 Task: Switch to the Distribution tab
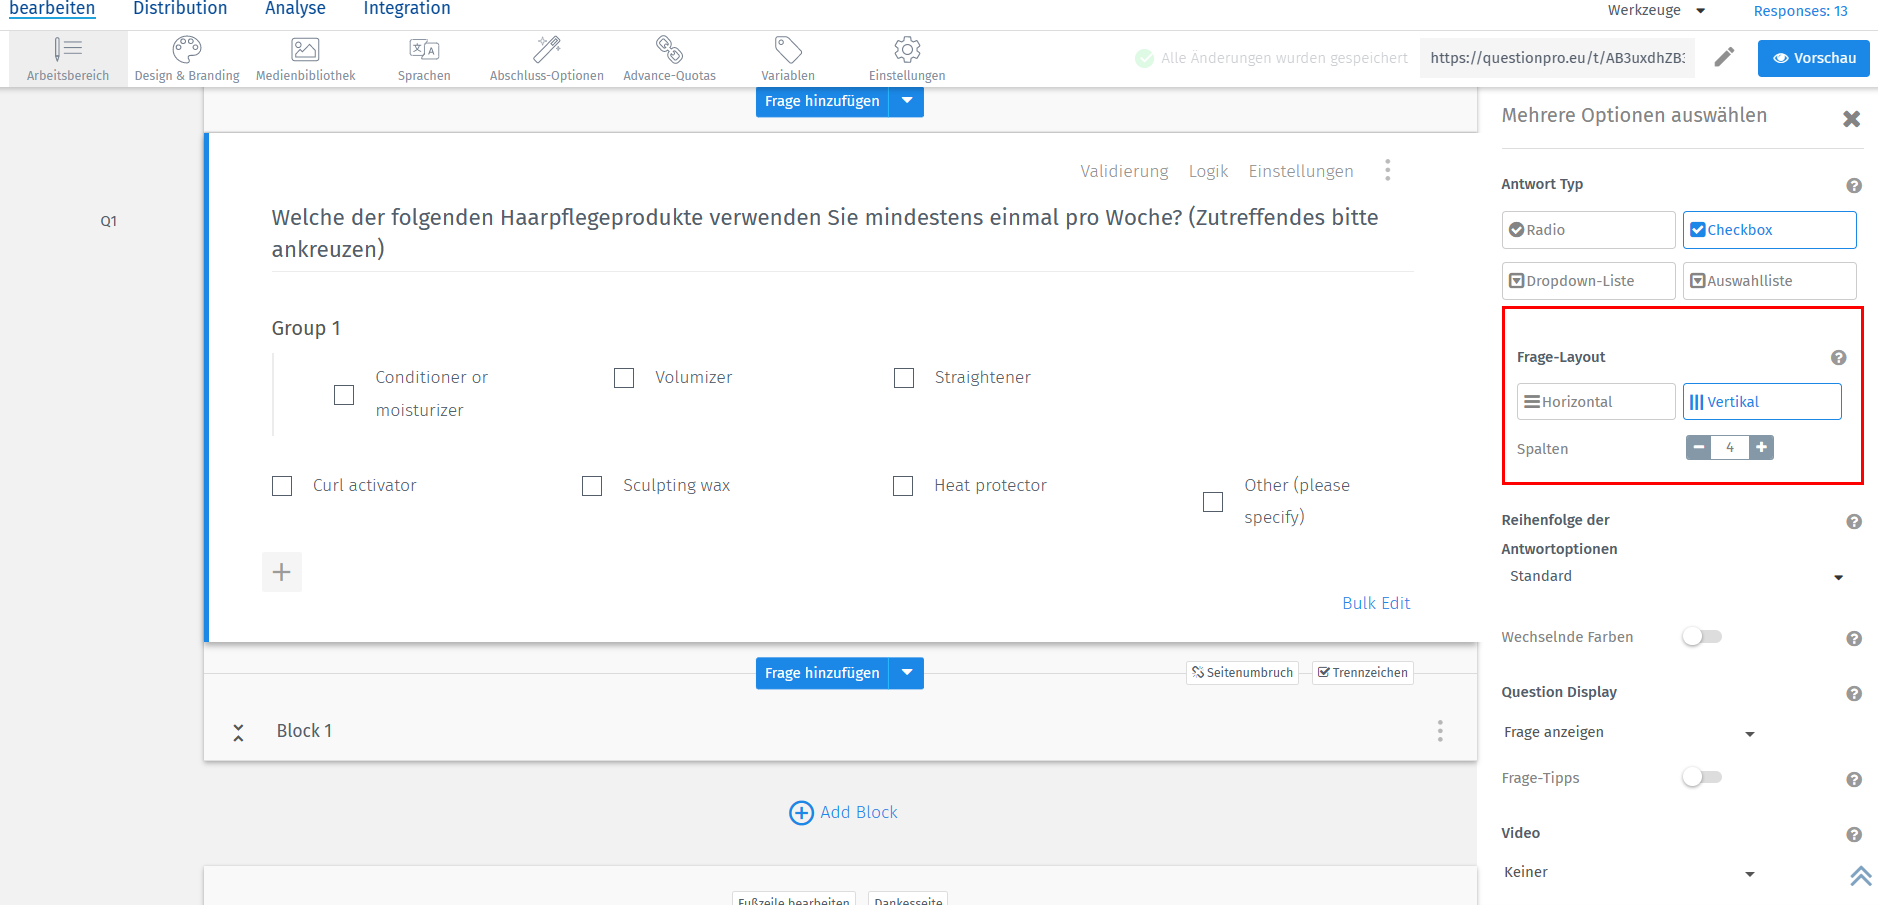[x=180, y=9]
